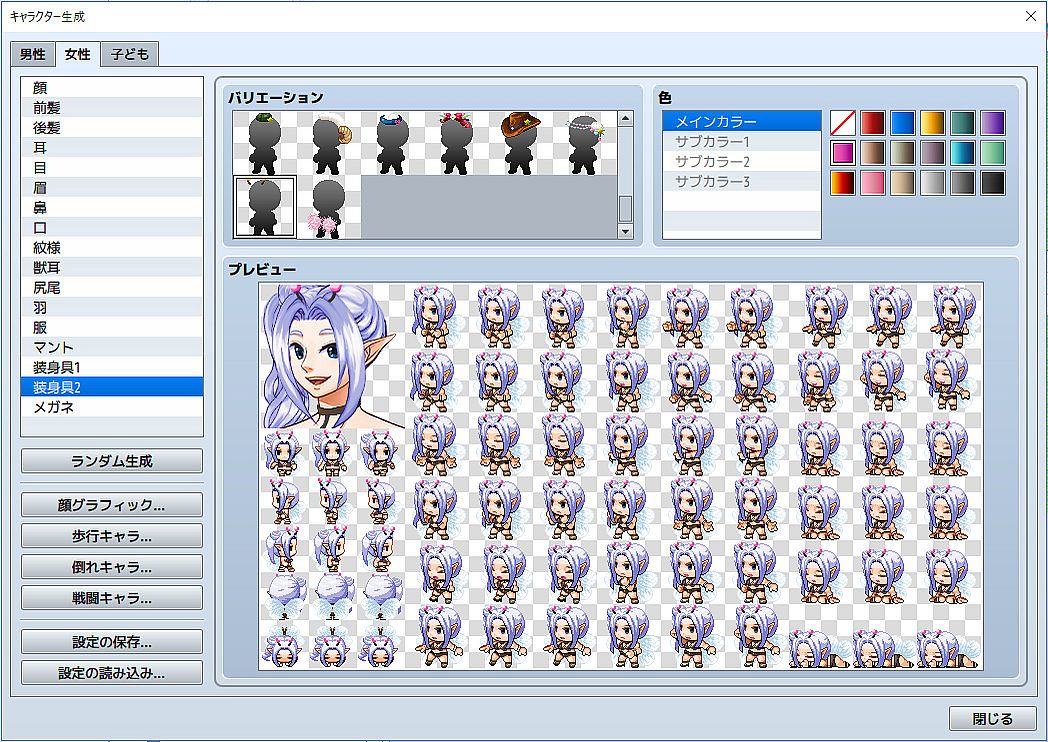Open 戦闘キャラ... export
This screenshot has height=742, width=1048.
pos(112,598)
